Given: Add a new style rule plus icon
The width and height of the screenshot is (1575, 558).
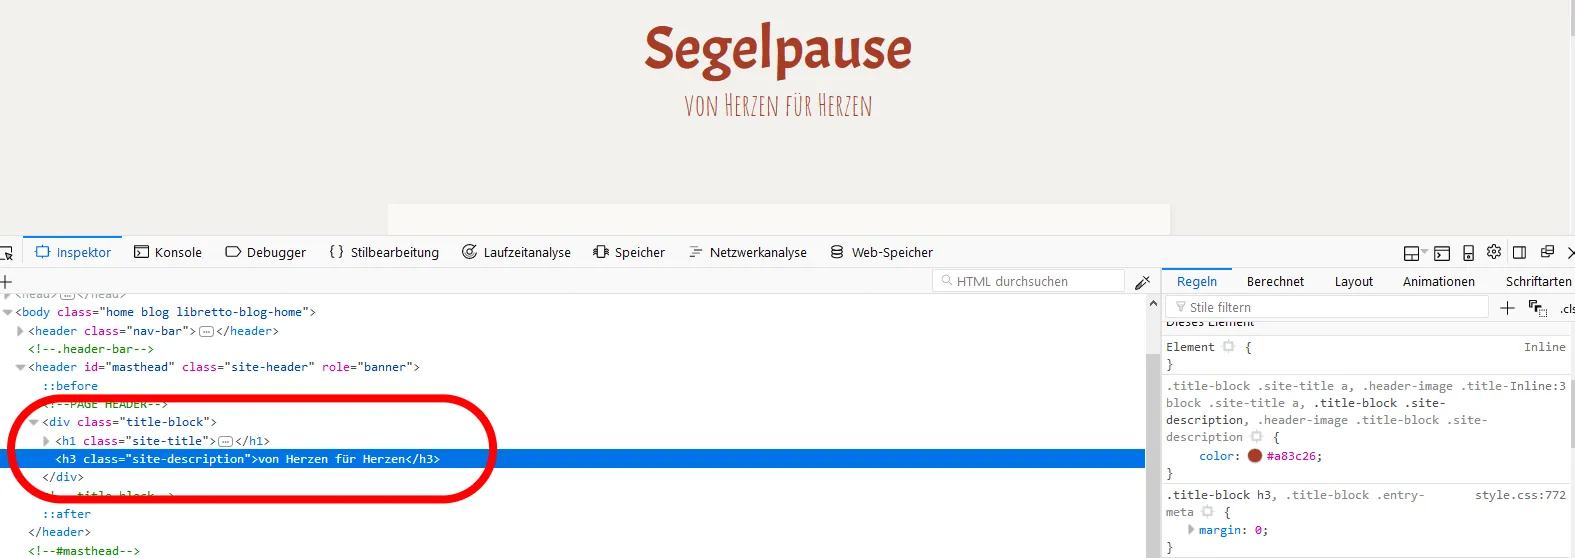Looking at the screenshot, I should (1507, 308).
